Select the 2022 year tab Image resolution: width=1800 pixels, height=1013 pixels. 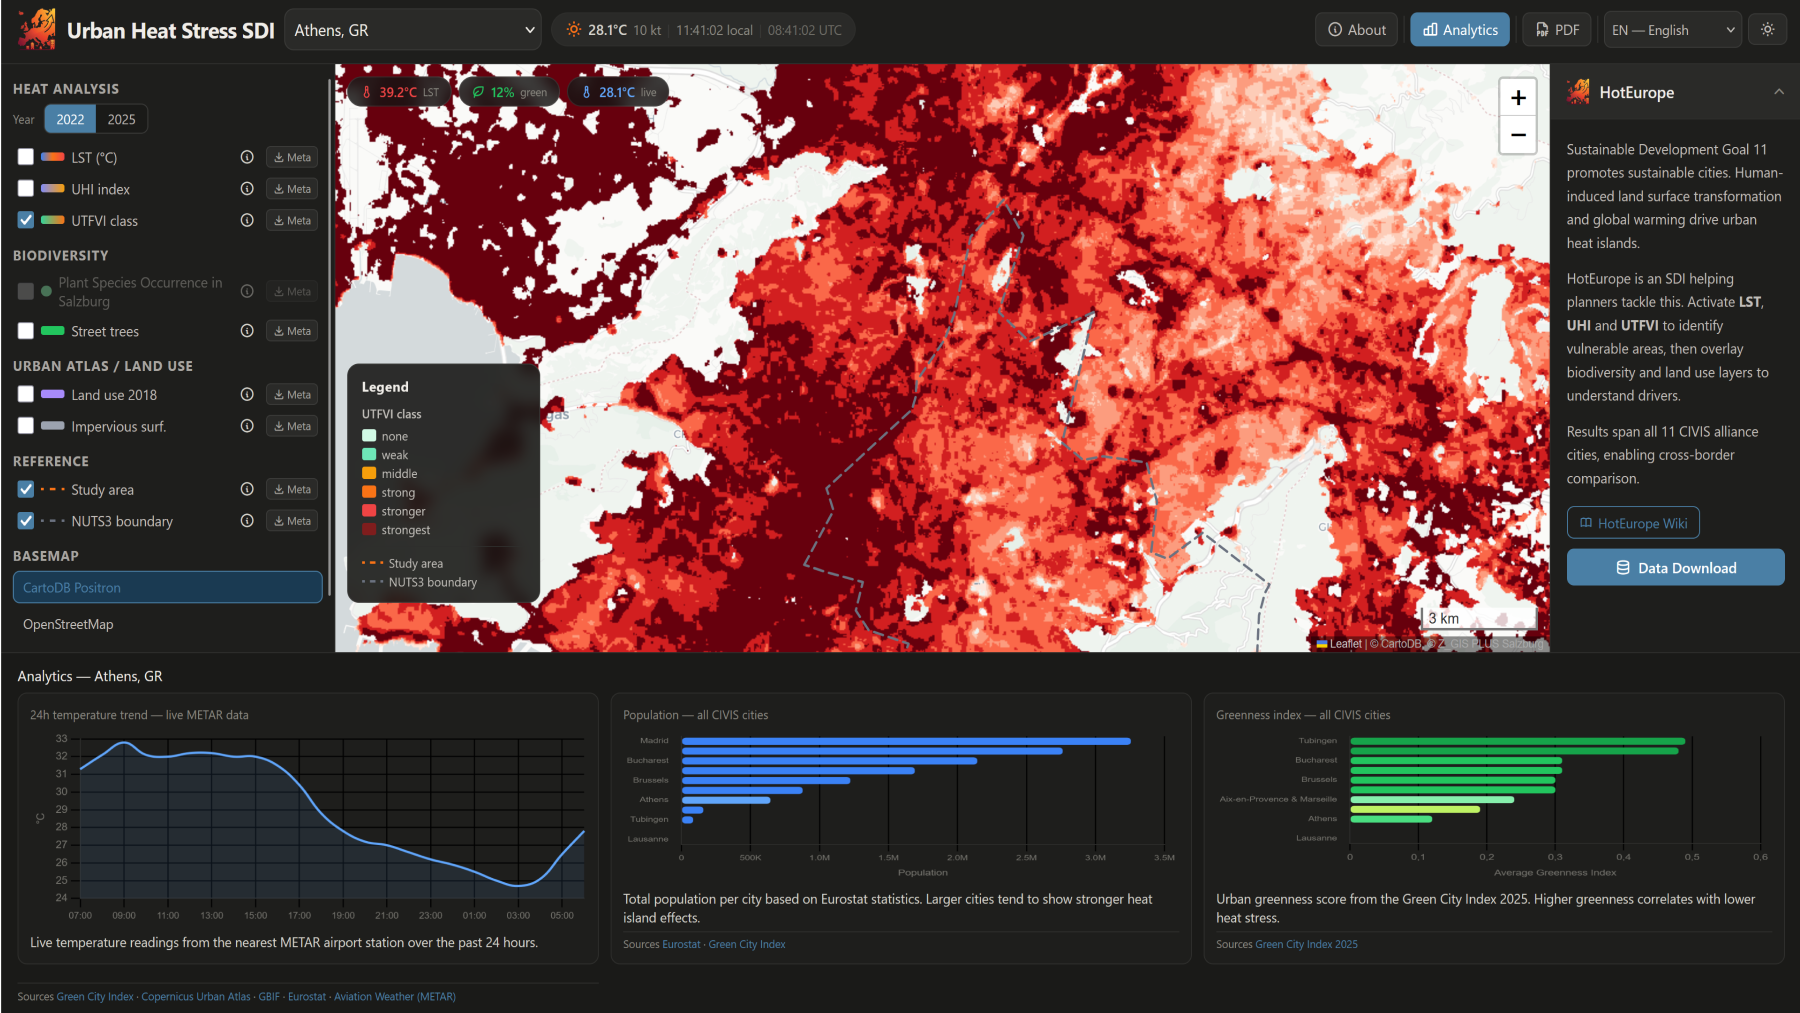[70, 119]
